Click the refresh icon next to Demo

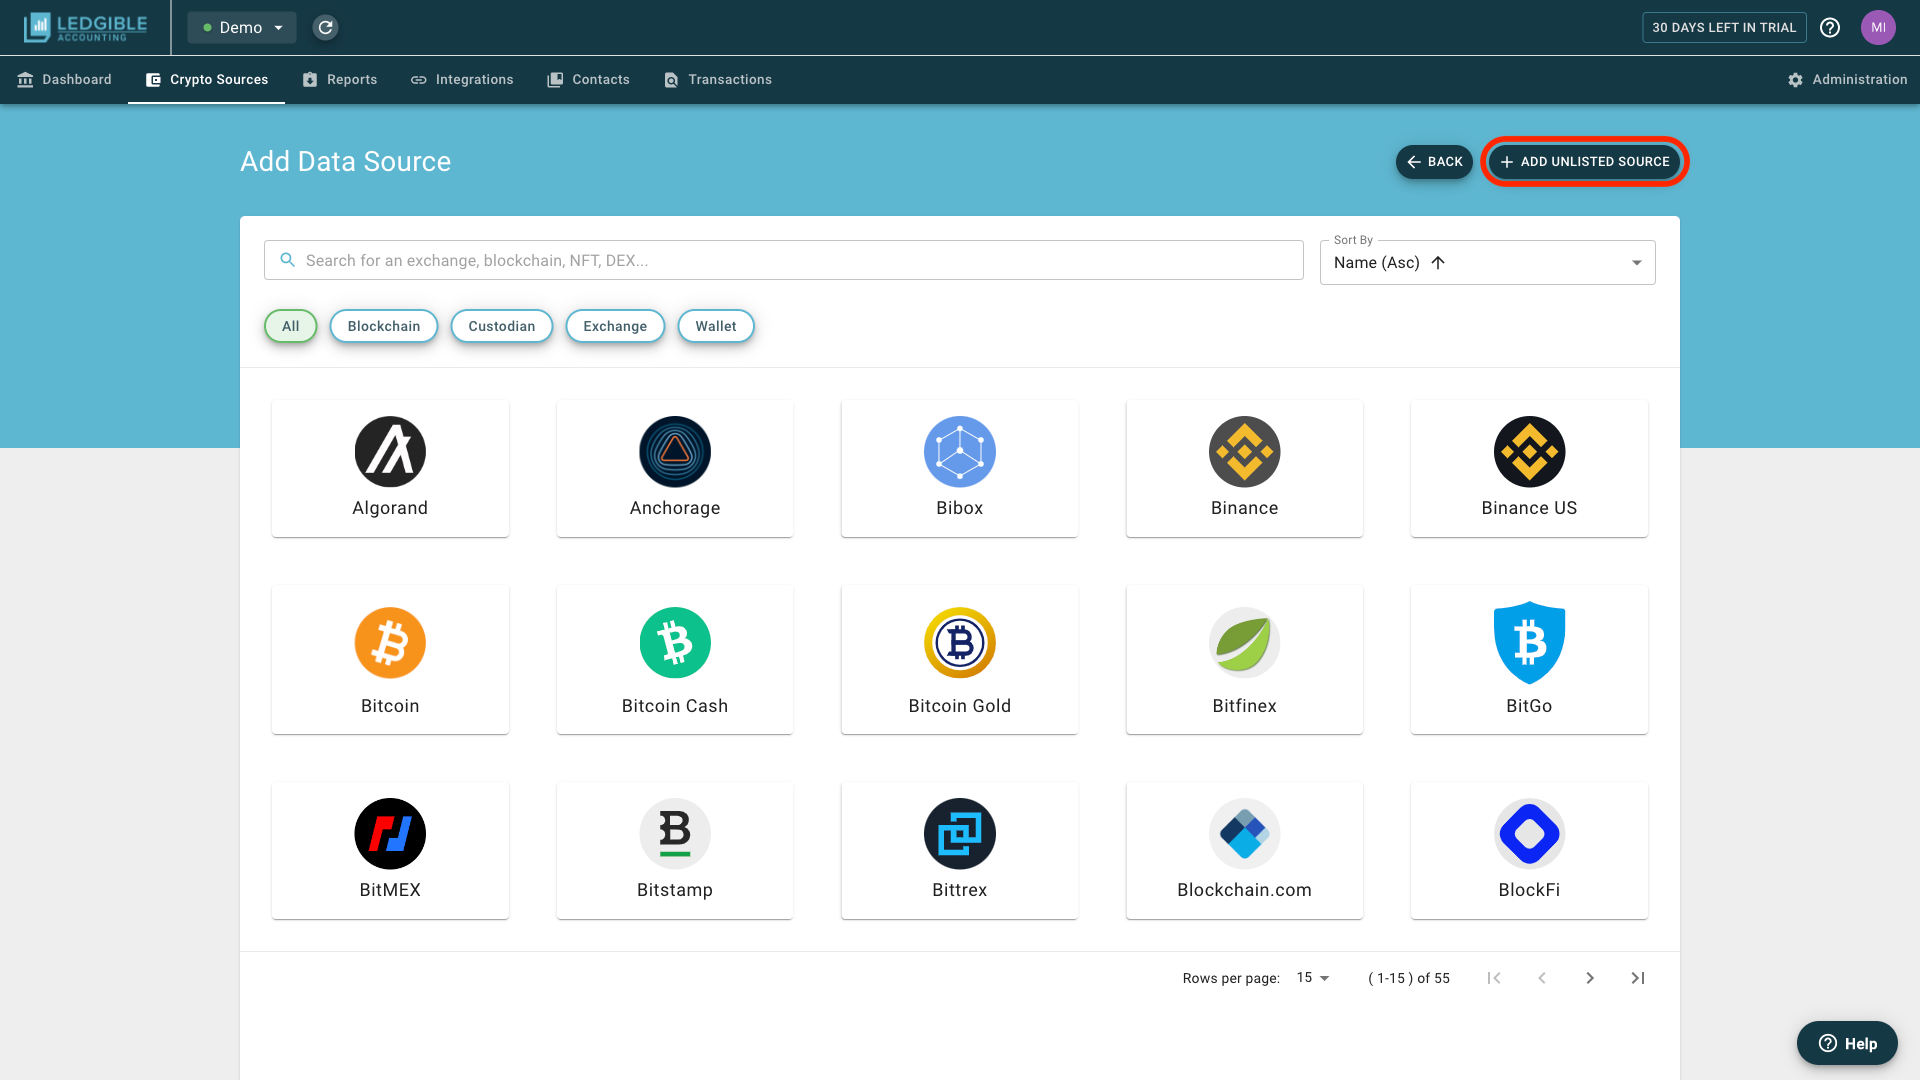(x=325, y=27)
